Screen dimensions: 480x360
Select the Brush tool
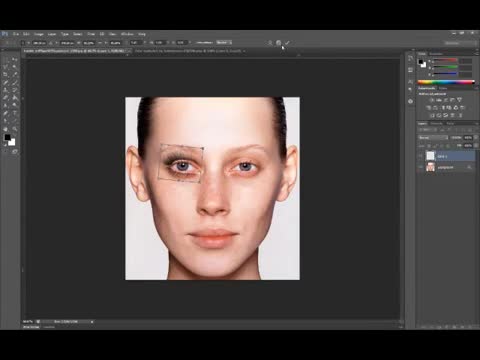14,82
